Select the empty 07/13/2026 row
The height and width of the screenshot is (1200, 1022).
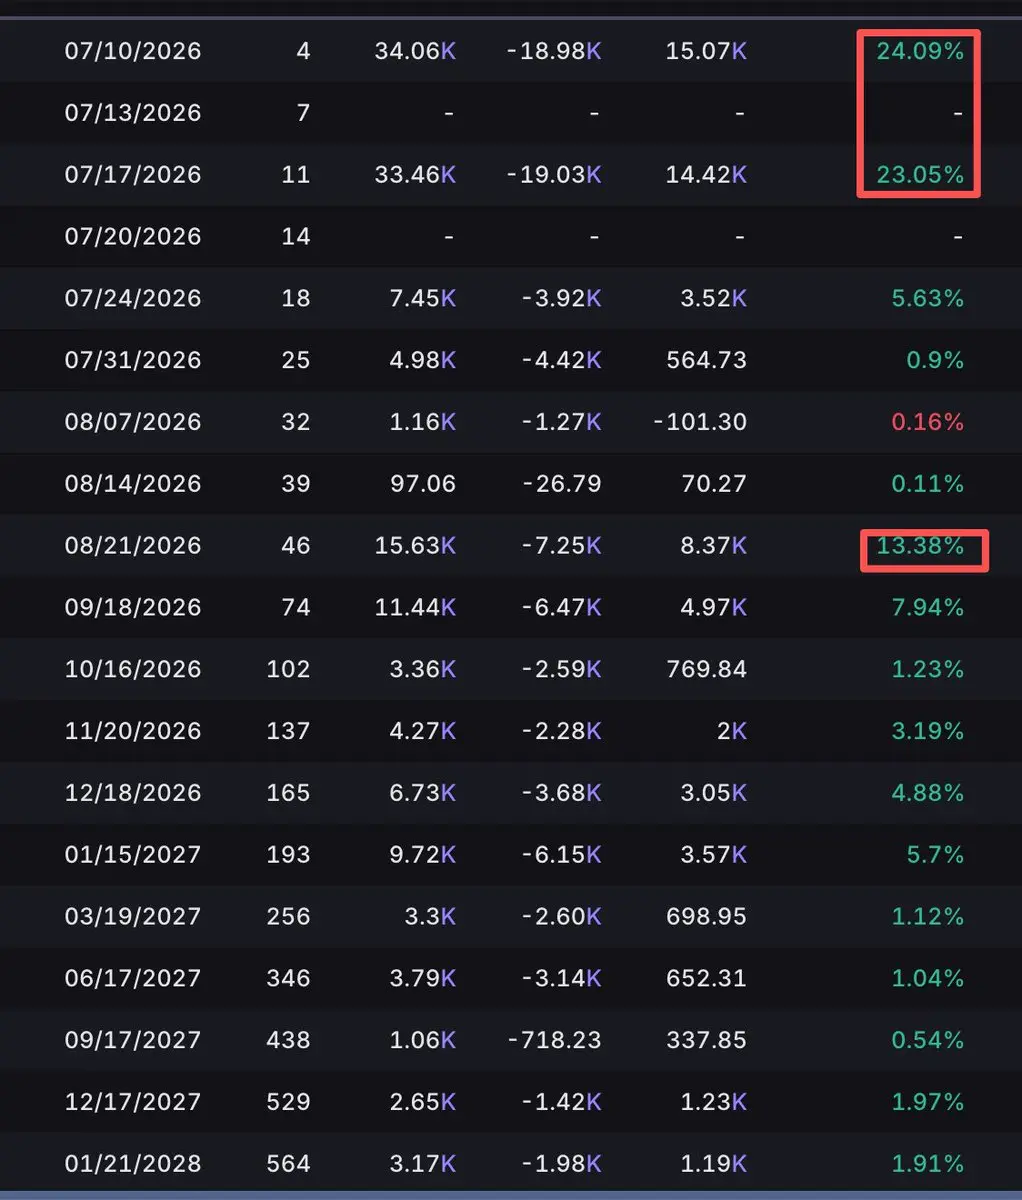coord(511,113)
